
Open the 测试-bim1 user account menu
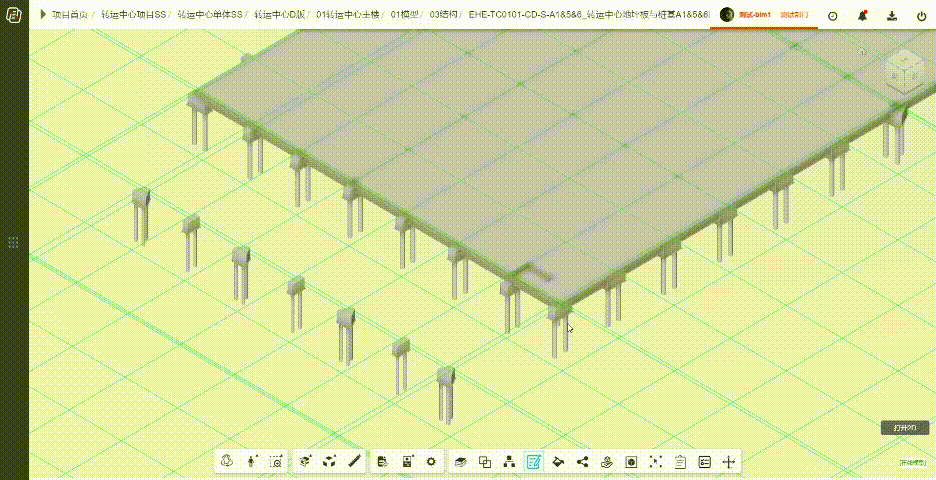[x=748, y=15]
